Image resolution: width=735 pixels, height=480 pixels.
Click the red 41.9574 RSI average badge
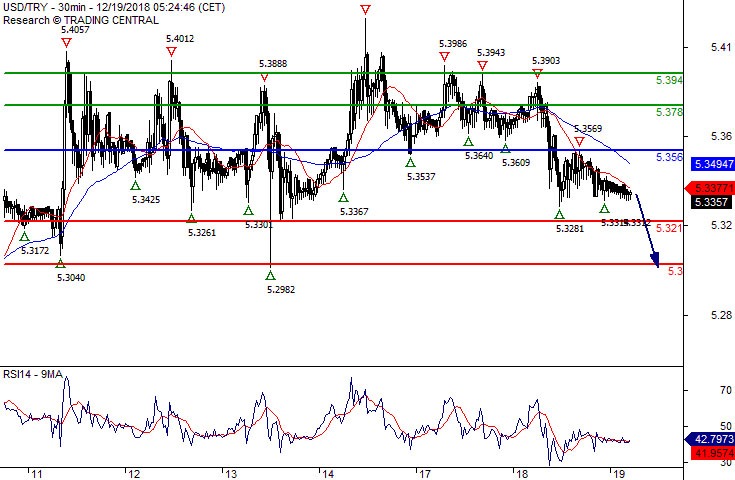tap(712, 453)
